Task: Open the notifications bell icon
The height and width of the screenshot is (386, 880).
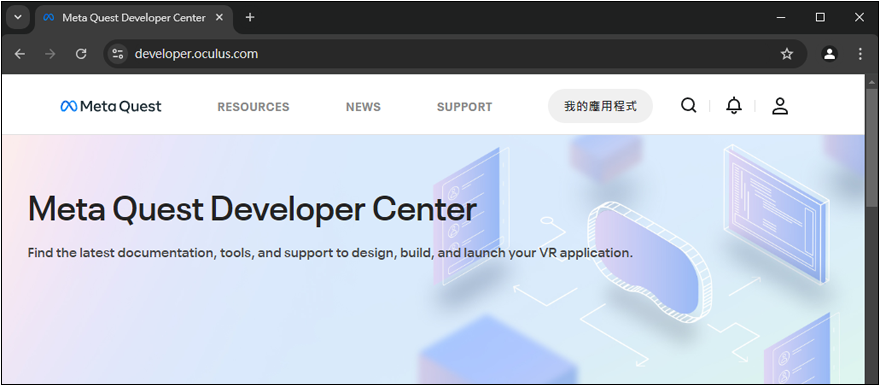Action: pyautogui.click(x=734, y=105)
